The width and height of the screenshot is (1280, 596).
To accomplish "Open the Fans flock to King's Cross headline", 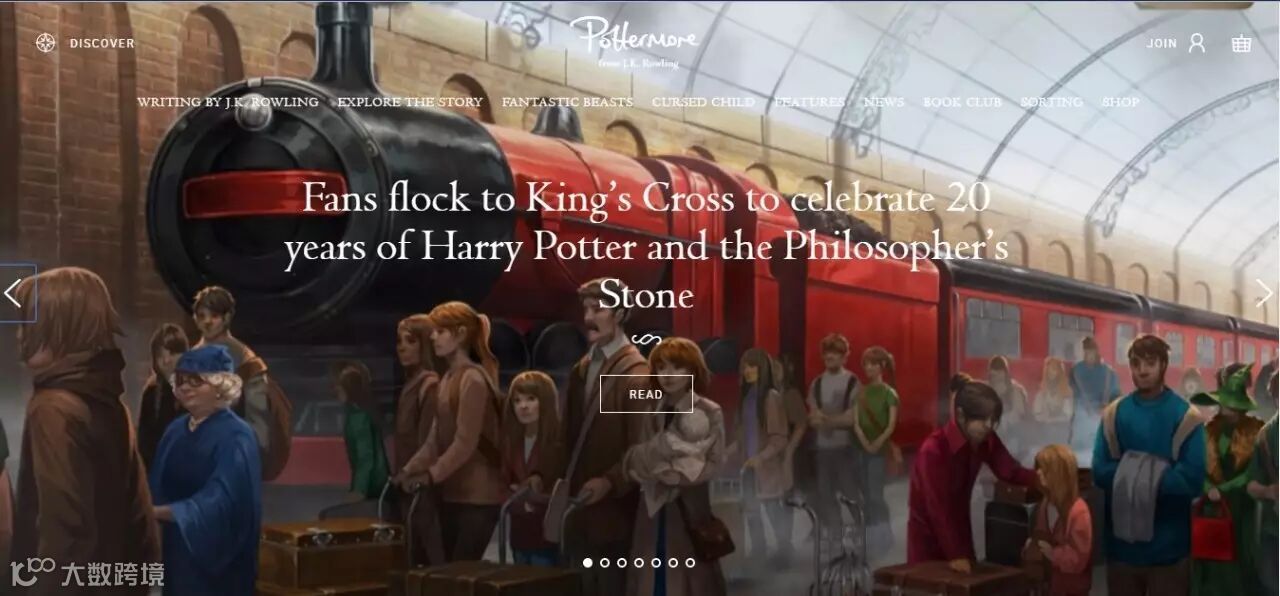I will coord(646,246).
